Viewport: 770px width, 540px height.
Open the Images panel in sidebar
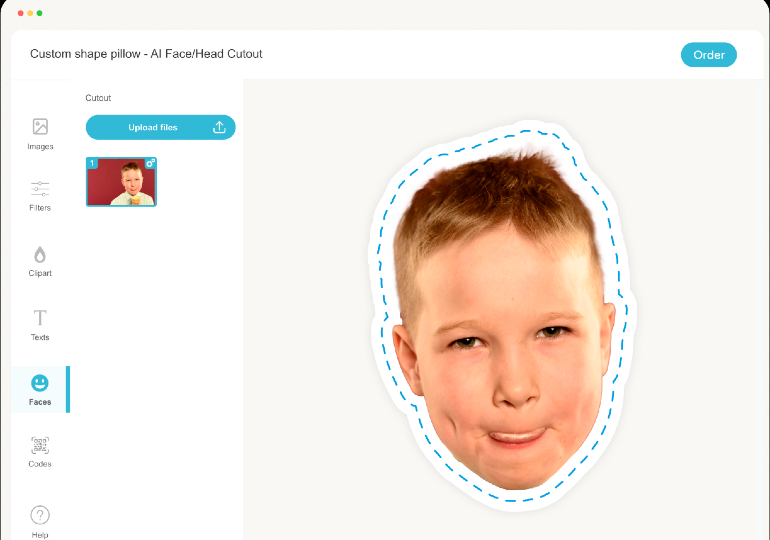tap(40, 134)
